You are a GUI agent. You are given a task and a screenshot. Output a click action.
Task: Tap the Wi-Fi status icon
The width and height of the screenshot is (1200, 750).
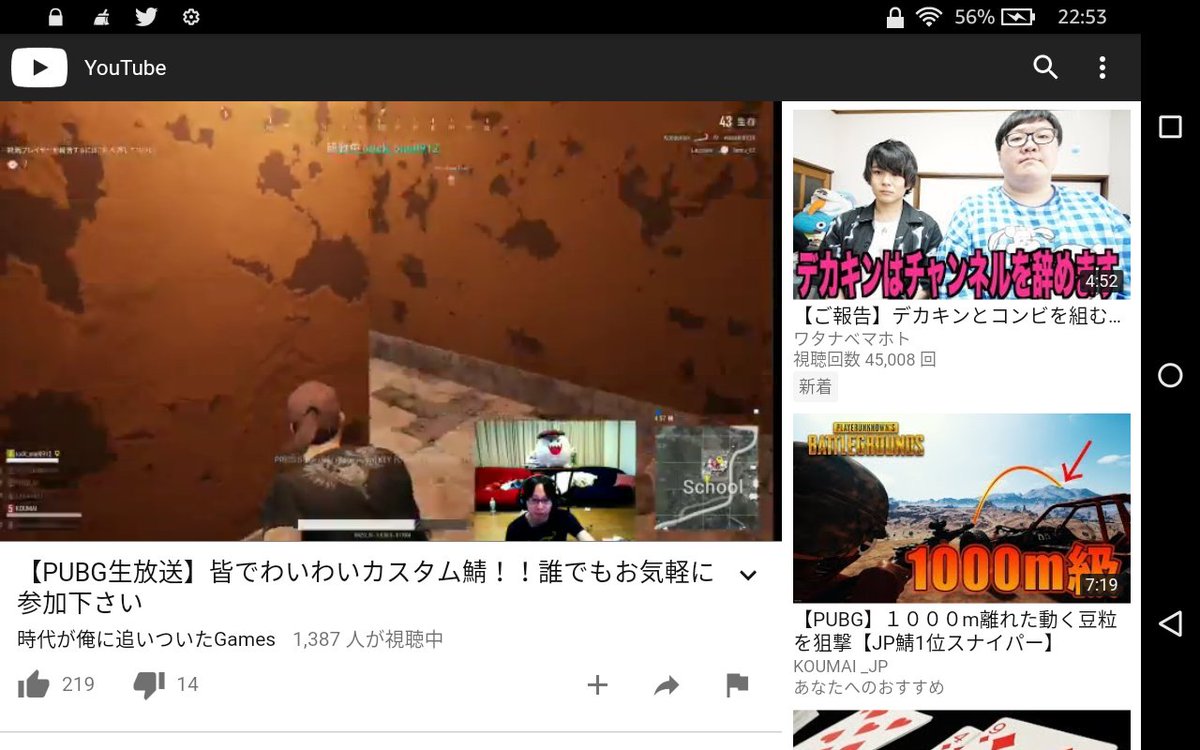coord(929,17)
